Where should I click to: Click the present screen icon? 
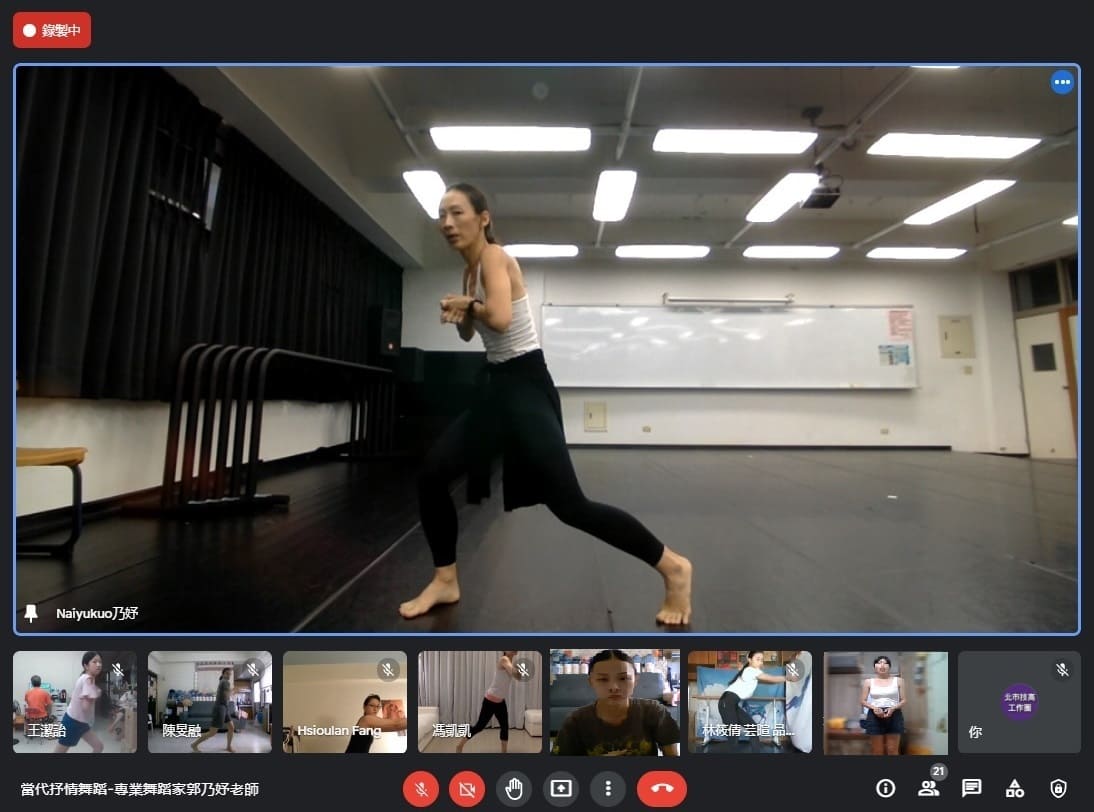coord(561,789)
